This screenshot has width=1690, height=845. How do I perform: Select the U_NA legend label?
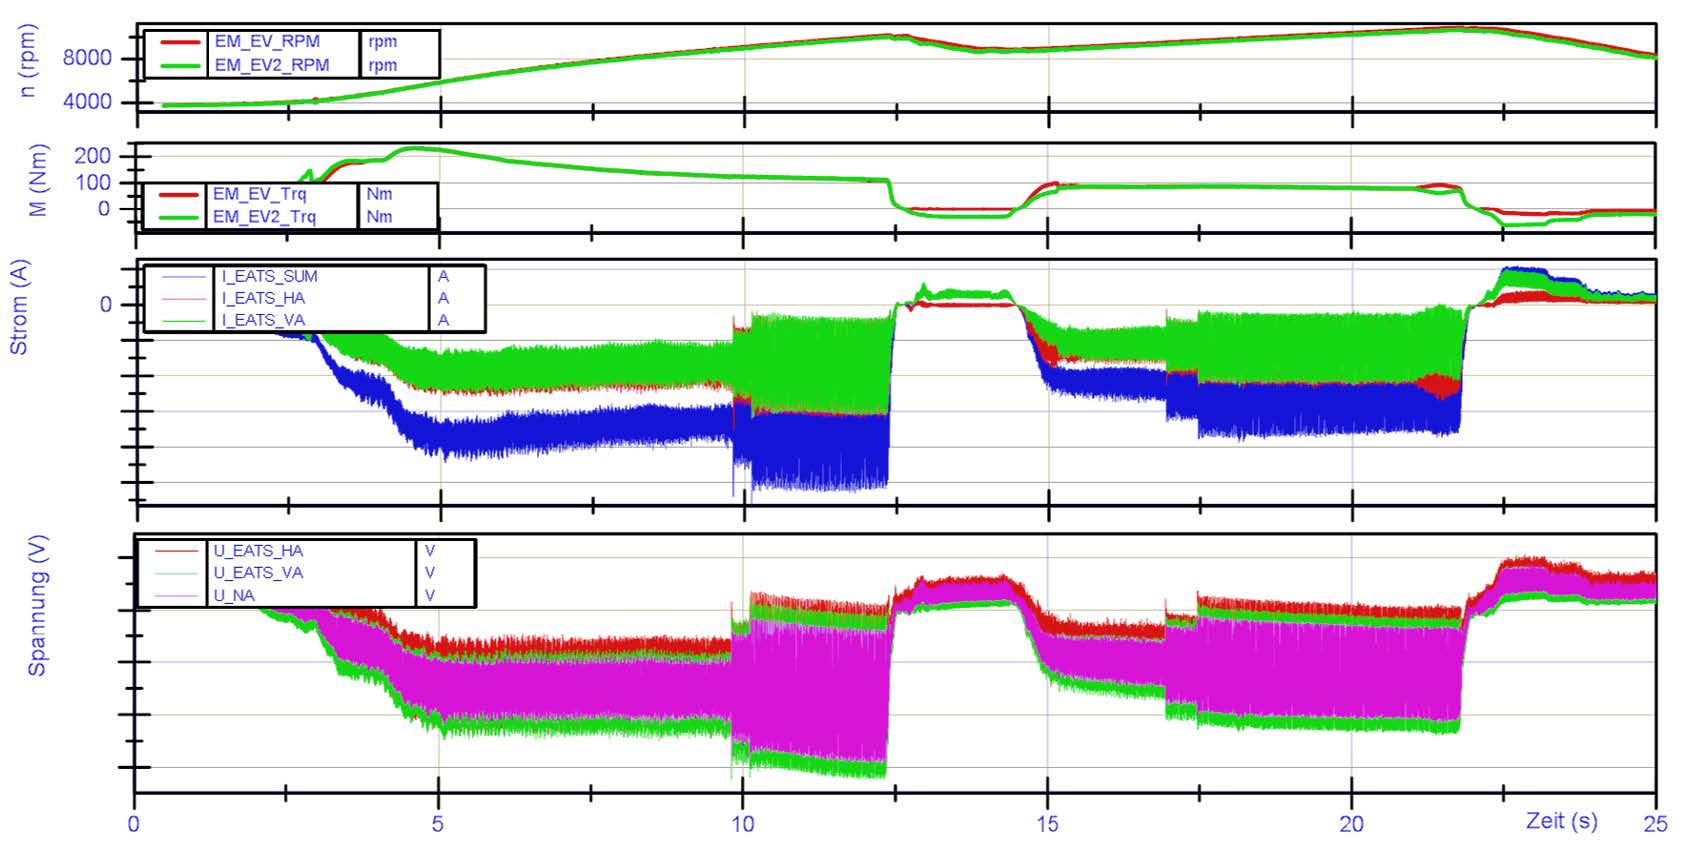coord(234,596)
